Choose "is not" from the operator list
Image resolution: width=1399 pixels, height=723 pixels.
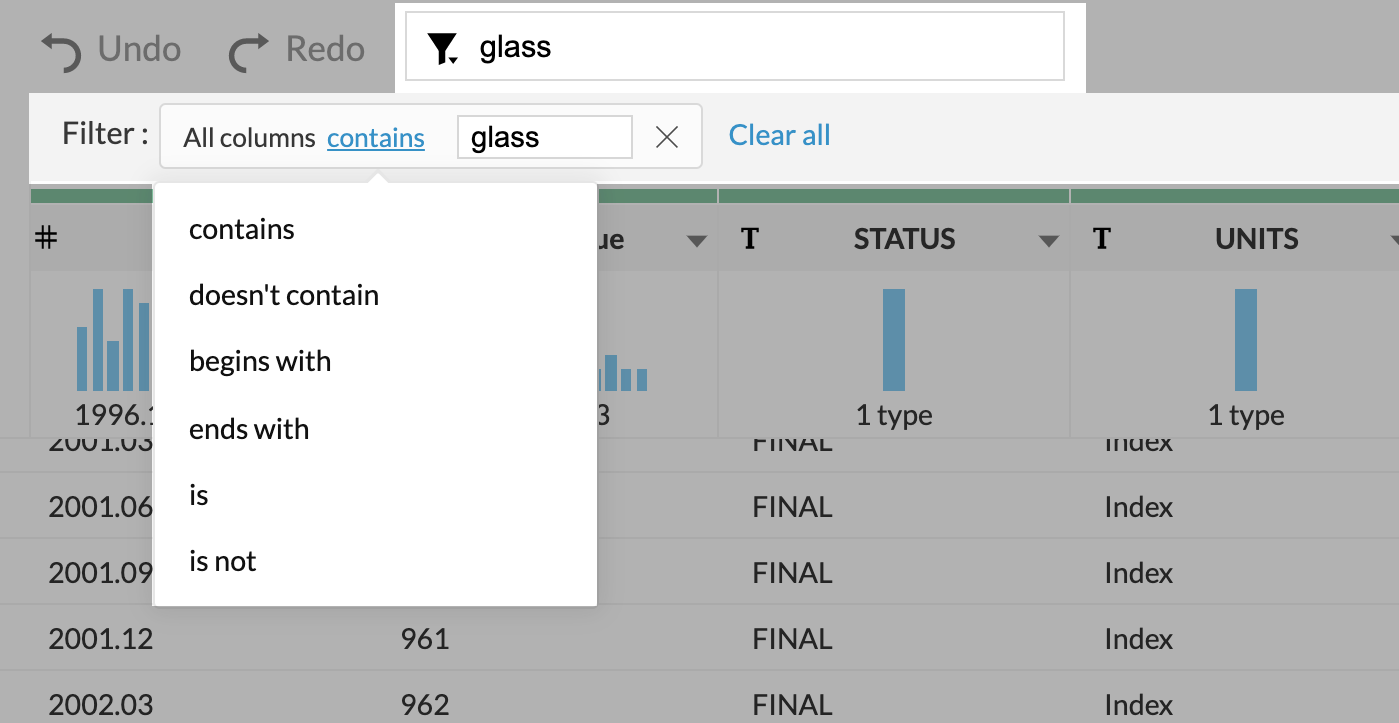[x=223, y=562]
